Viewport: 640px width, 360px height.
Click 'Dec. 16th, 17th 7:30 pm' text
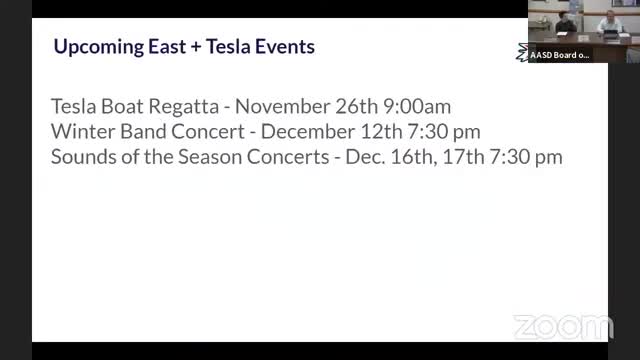454,157
